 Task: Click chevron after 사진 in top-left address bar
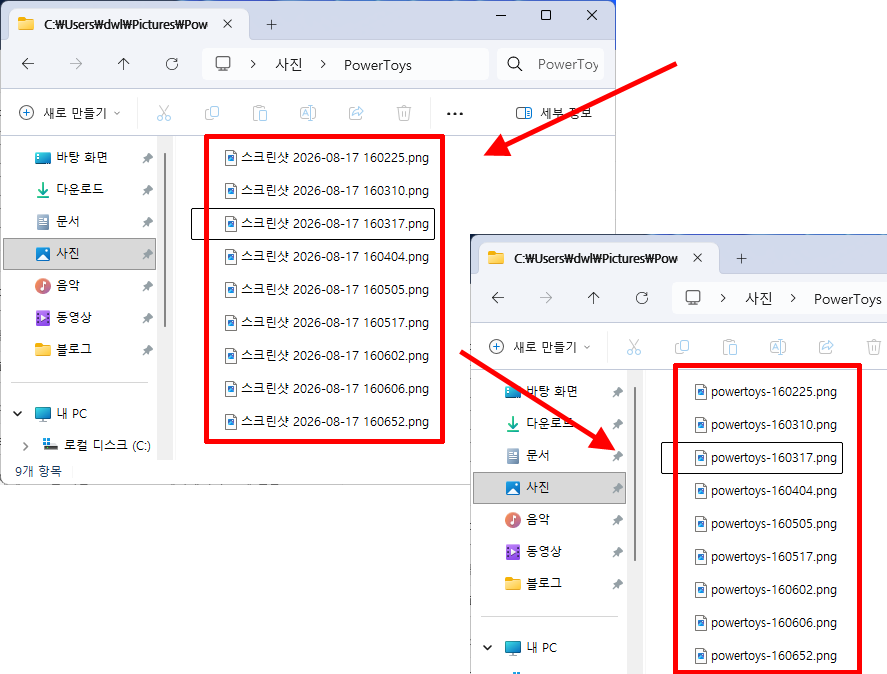[x=323, y=65]
